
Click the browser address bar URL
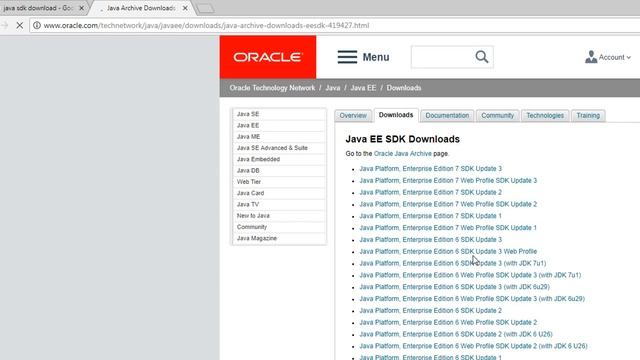point(206,25)
